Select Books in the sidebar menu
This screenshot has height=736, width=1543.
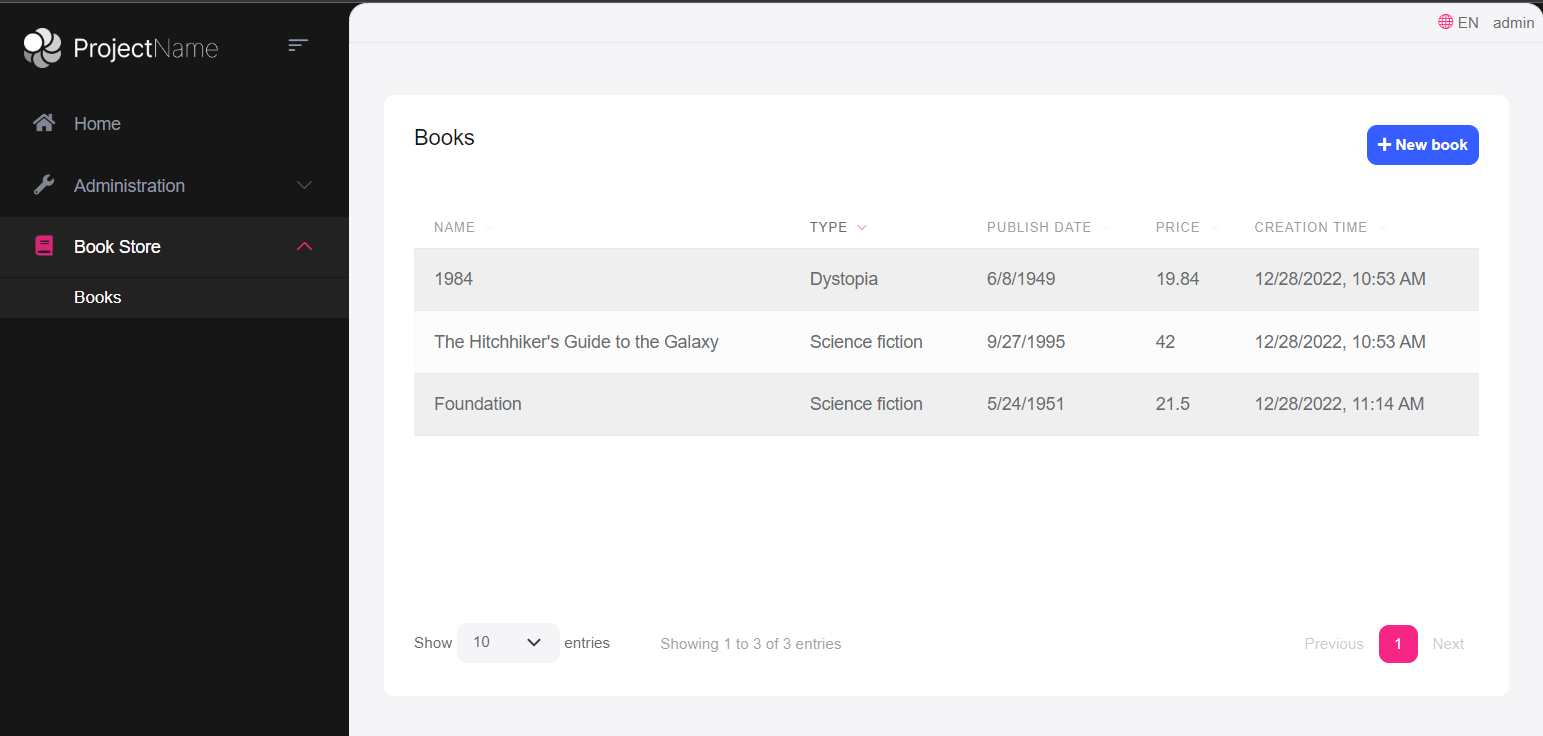click(x=97, y=297)
